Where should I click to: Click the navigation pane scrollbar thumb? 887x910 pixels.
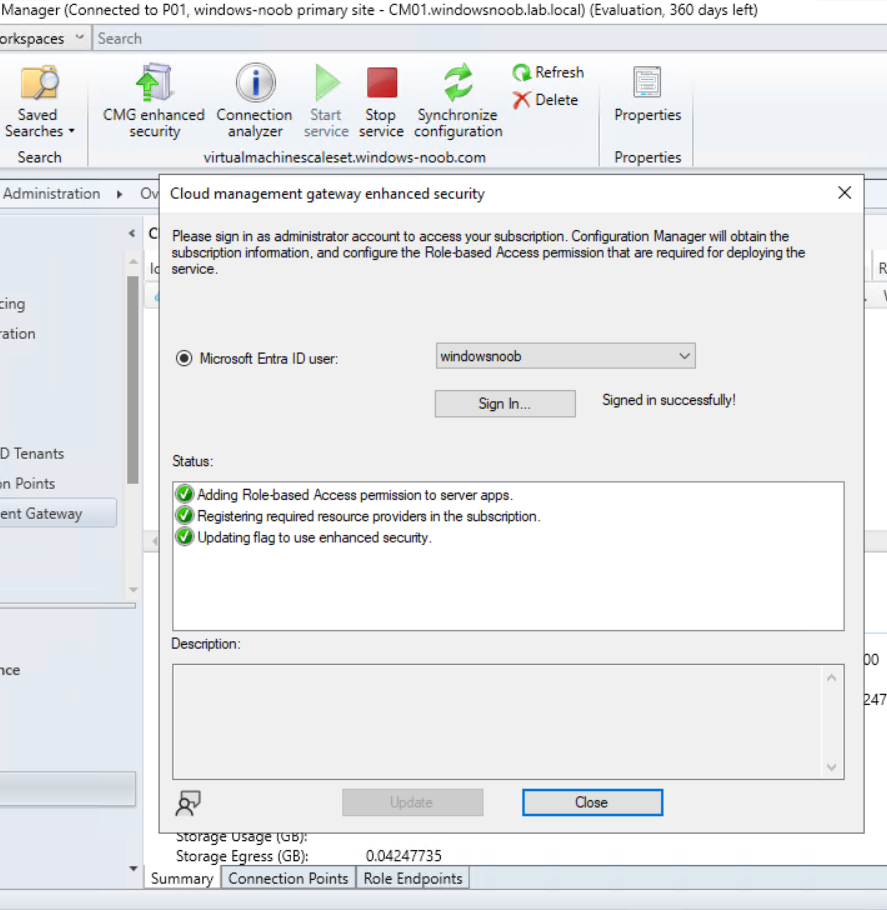pos(133,380)
